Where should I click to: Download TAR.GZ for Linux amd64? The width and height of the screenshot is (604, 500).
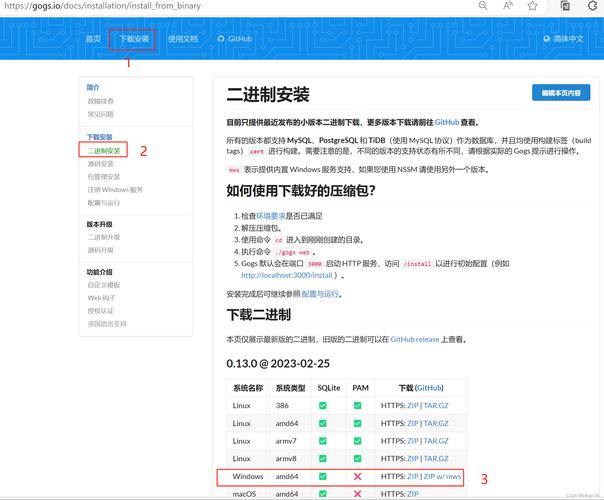tap(436, 423)
